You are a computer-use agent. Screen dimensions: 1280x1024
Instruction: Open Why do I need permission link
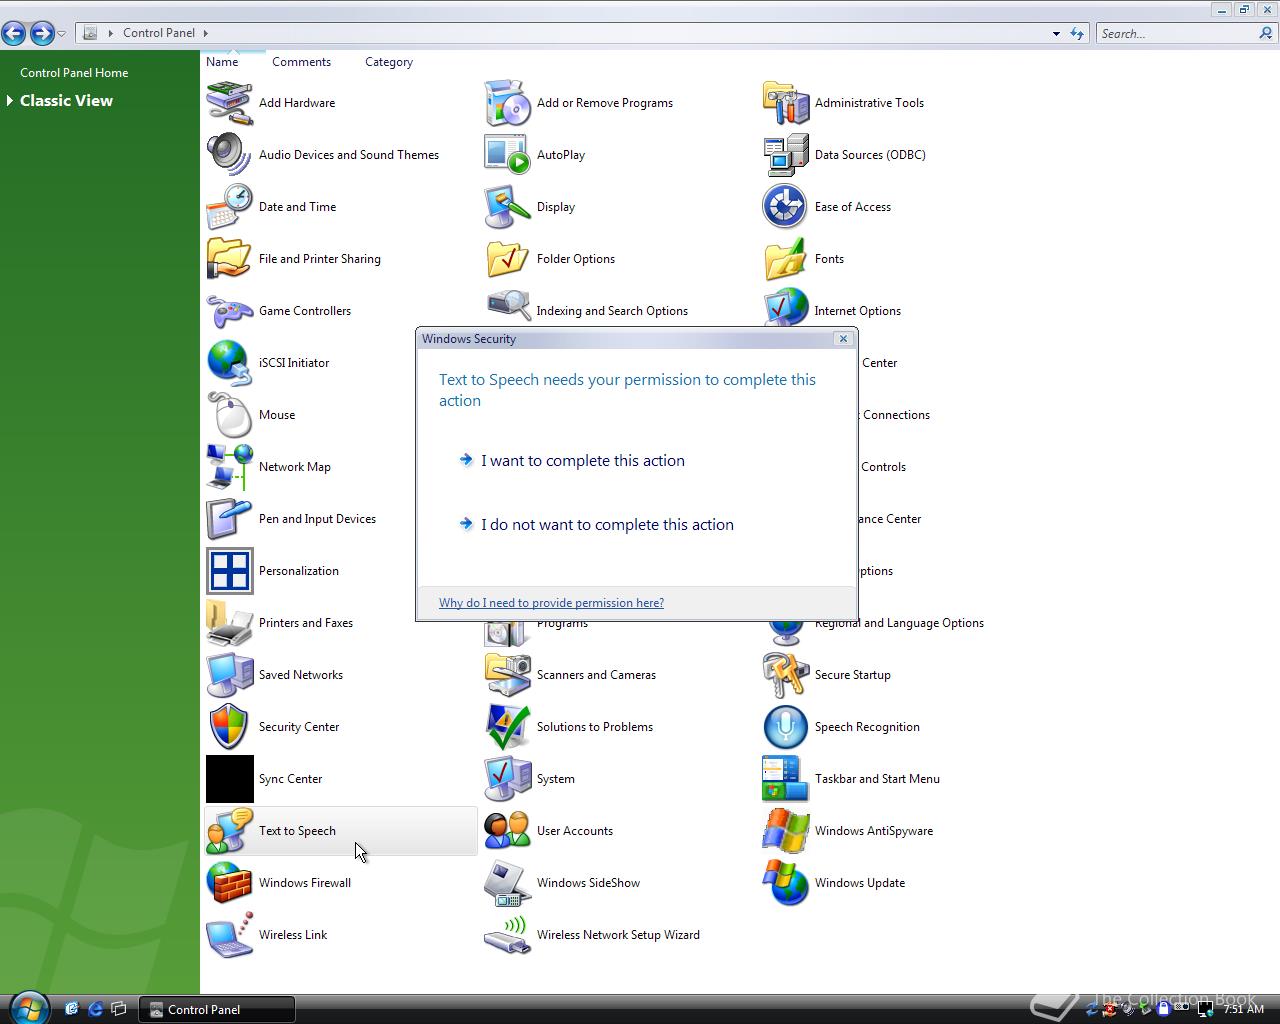551,603
